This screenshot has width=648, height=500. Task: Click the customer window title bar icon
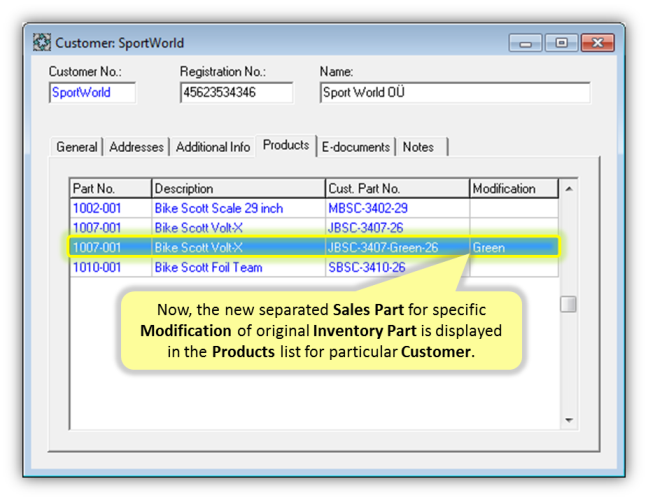(42, 43)
